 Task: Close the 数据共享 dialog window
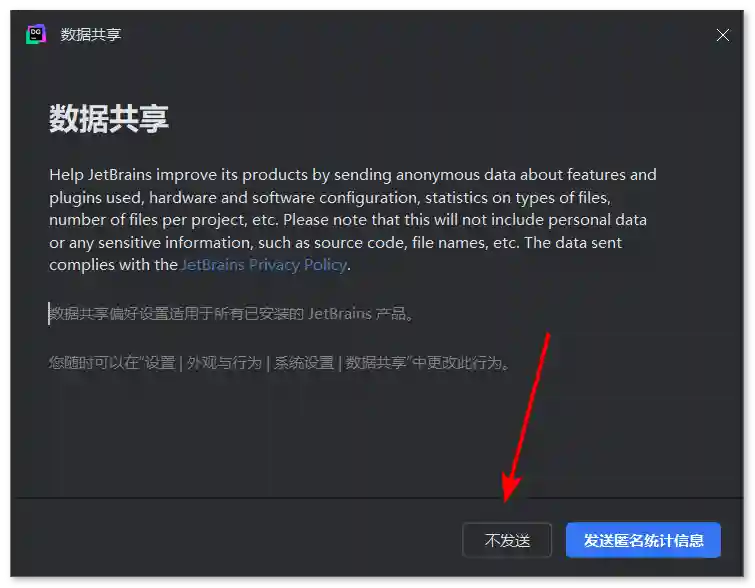723,35
